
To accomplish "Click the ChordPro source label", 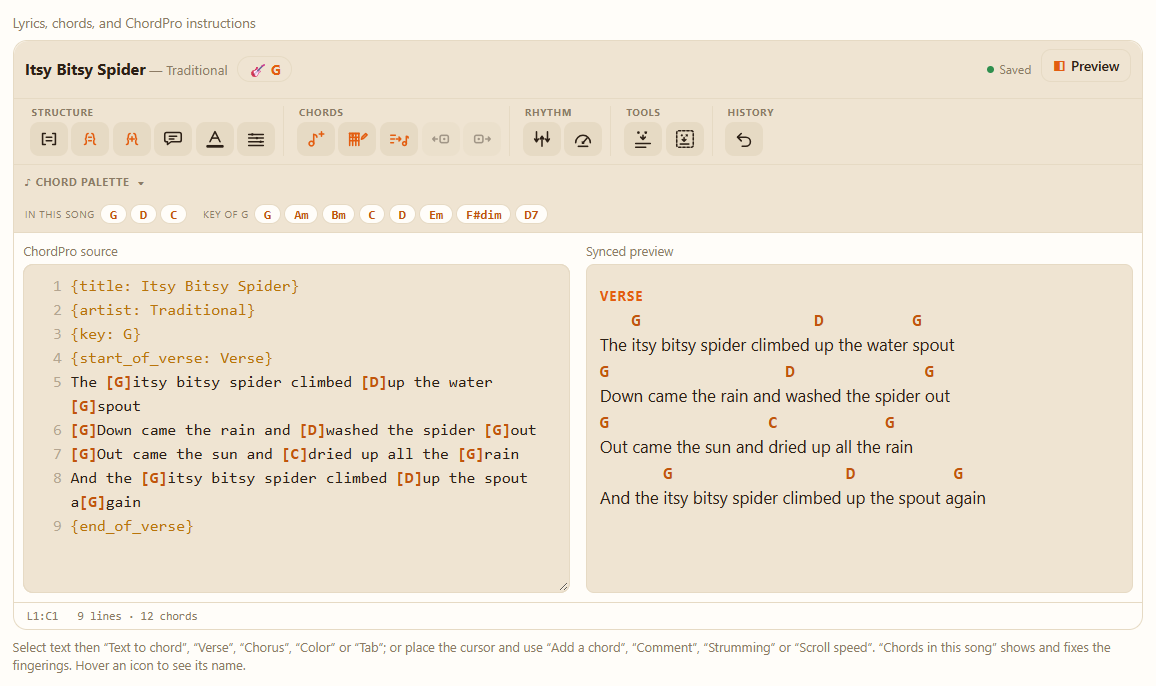I will click(x=70, y=252).
